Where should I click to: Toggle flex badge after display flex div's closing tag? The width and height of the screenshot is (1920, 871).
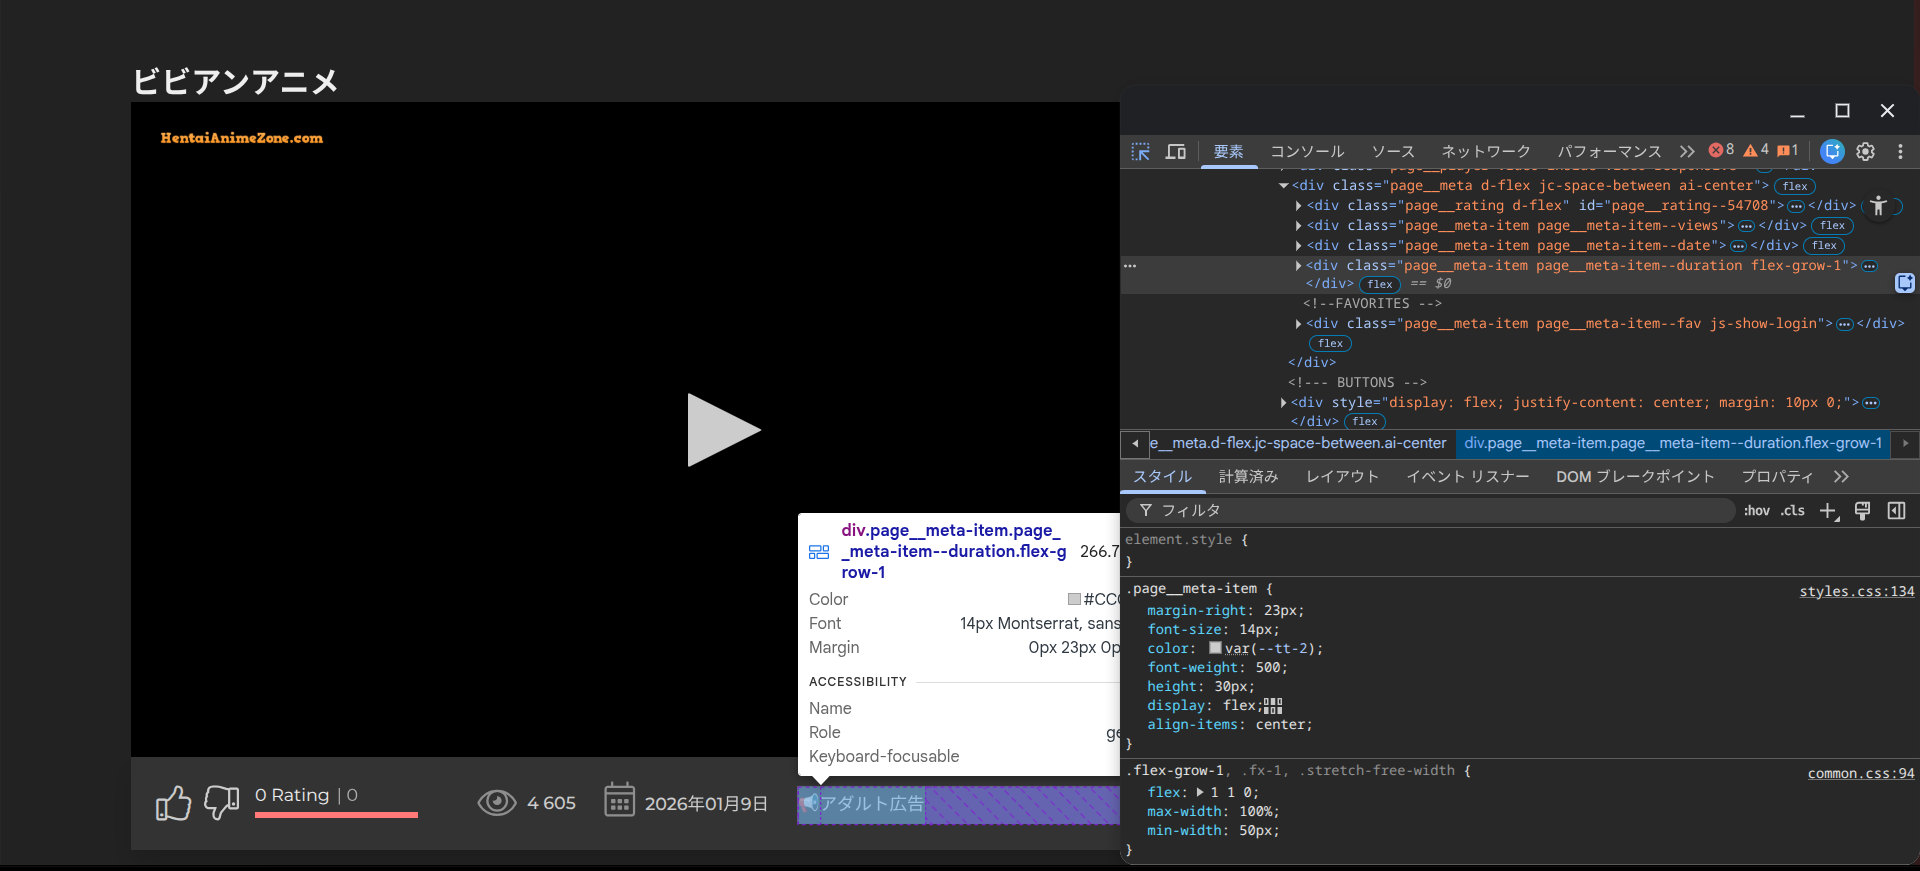[1365, 422]
